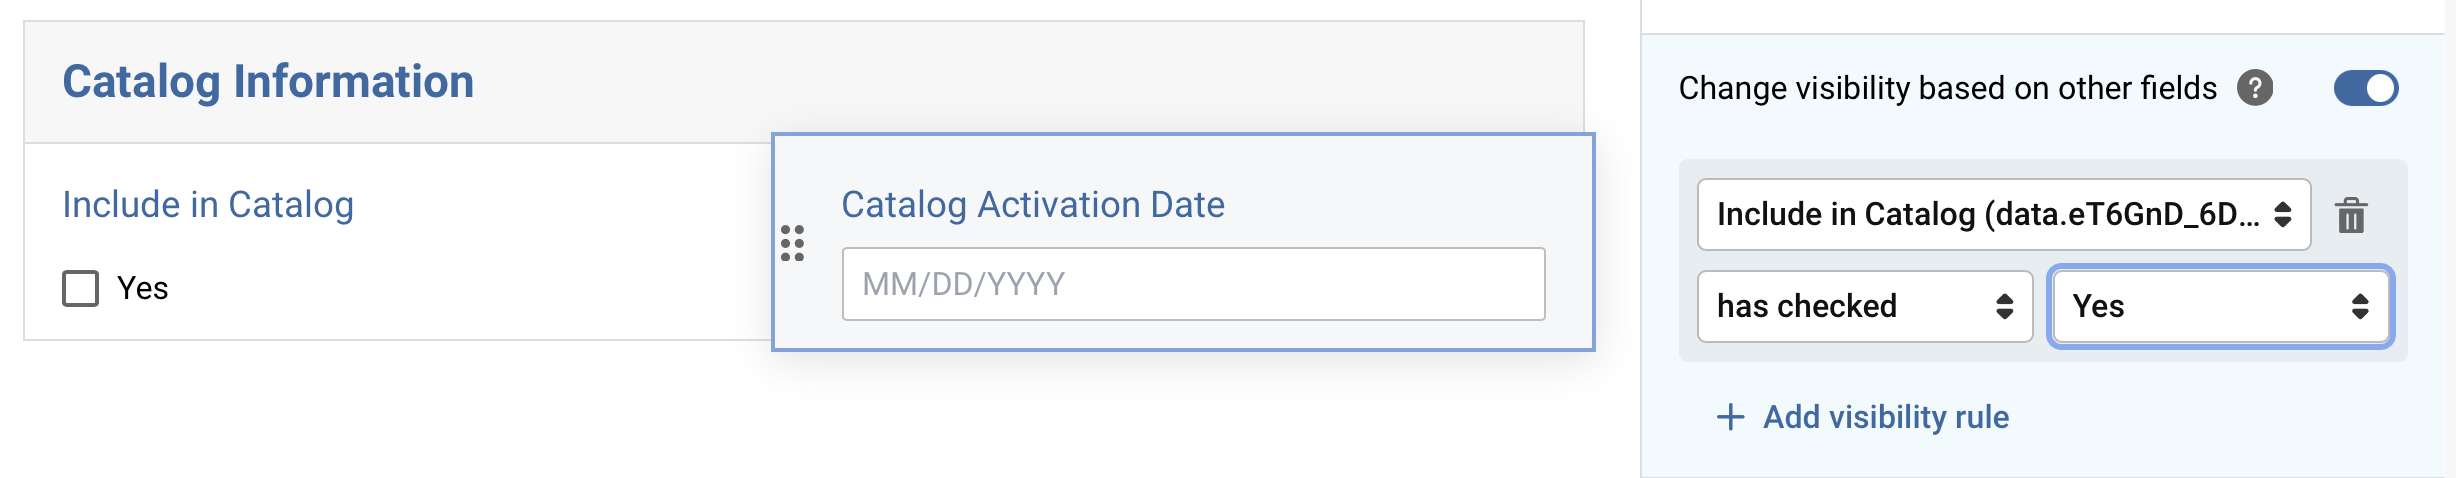
Task: Click the help question mark icon
Action: pos(2255,88)
